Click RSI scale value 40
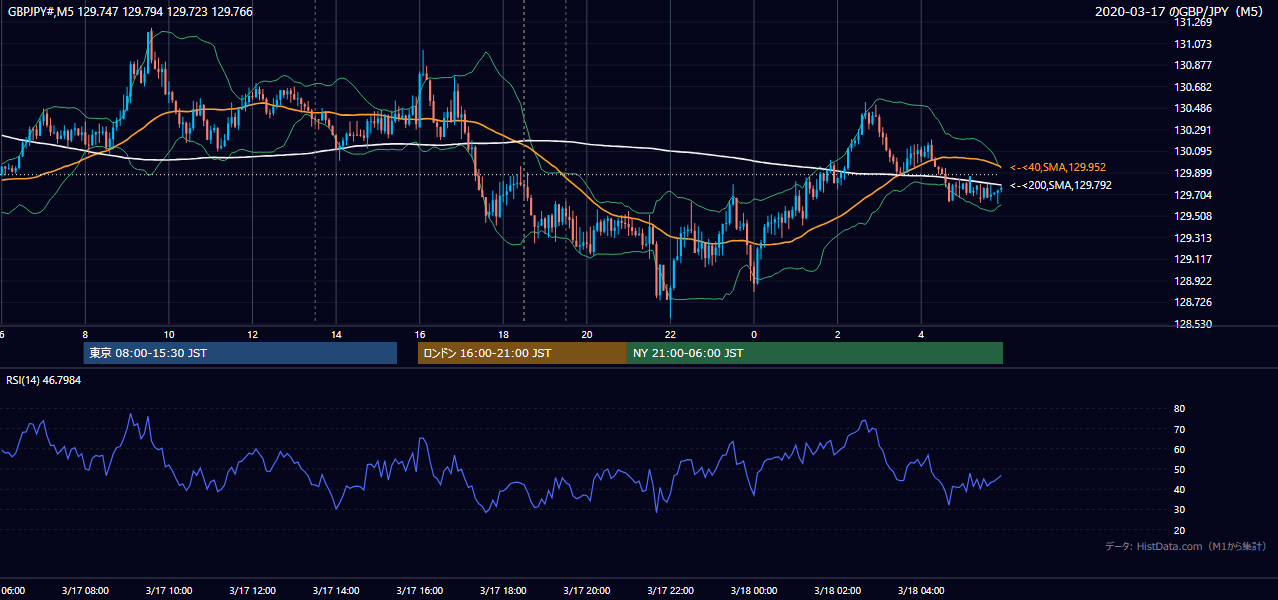This screenshot has width=1278, height=600. [1179, 489]
